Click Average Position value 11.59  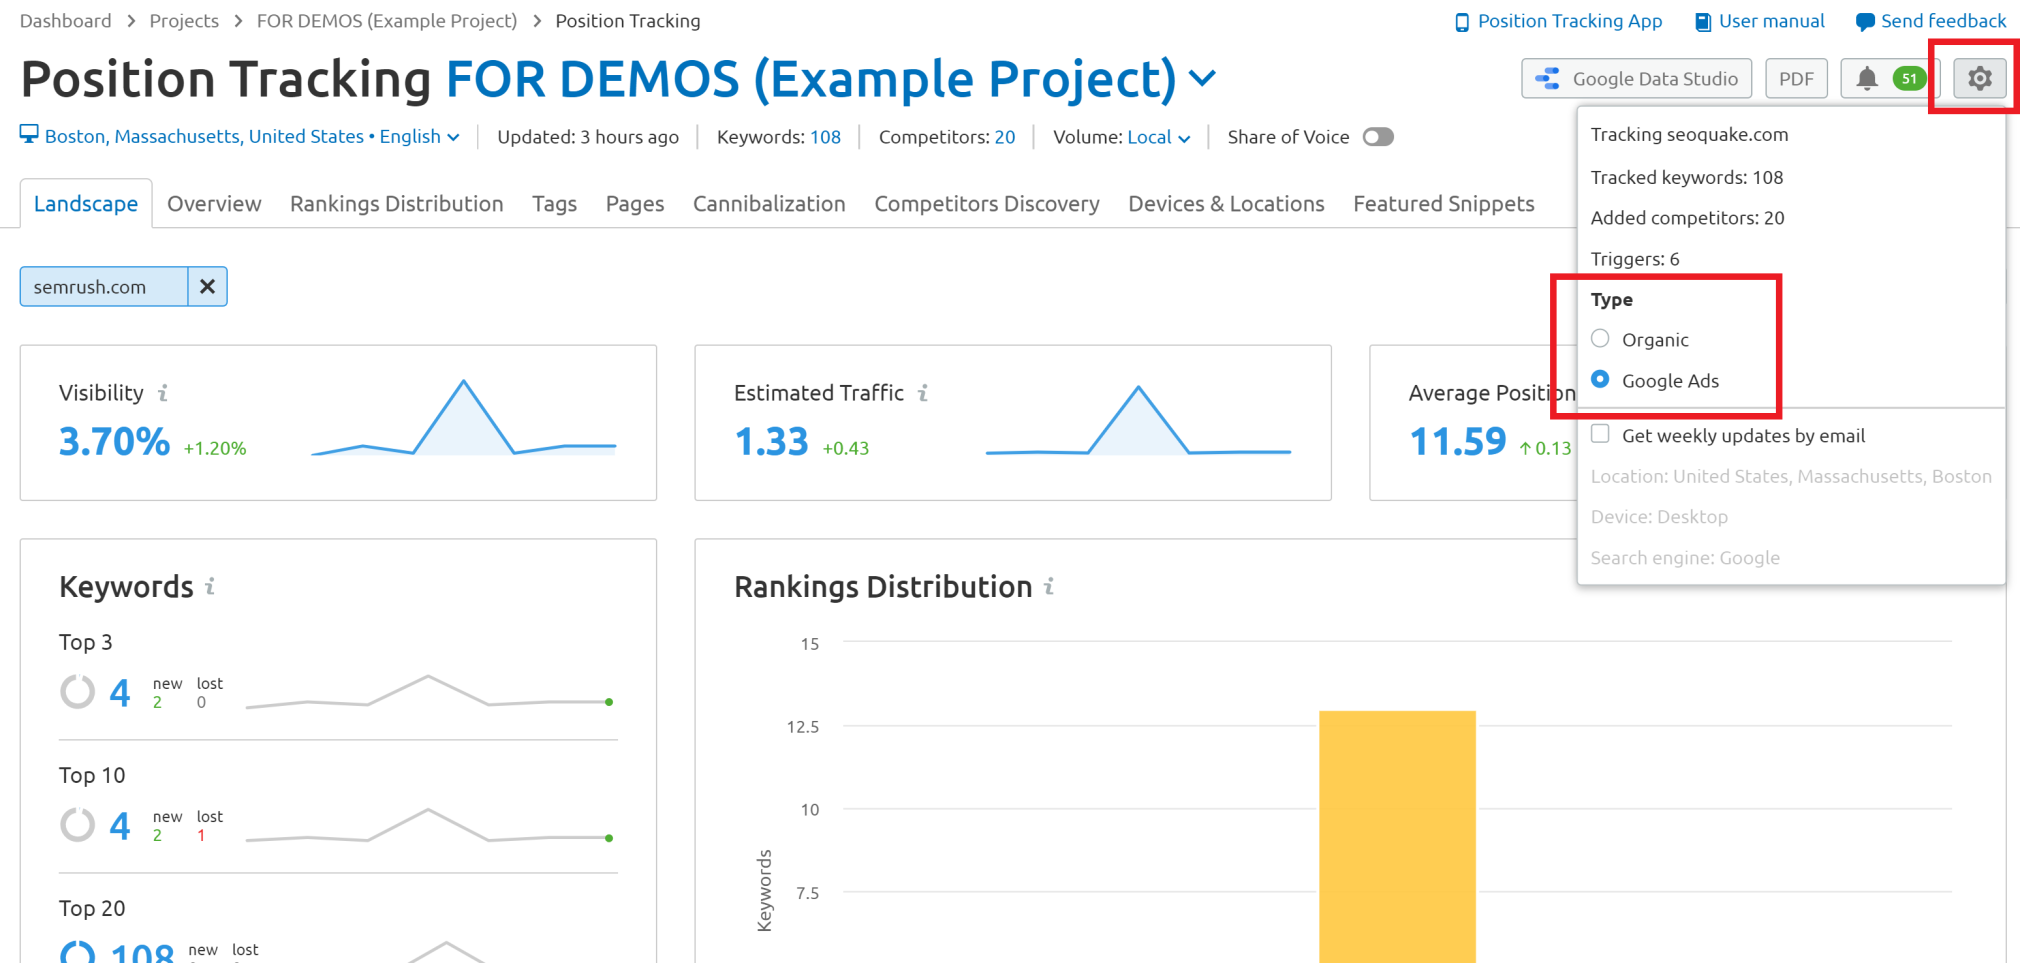coord(1457,441)
